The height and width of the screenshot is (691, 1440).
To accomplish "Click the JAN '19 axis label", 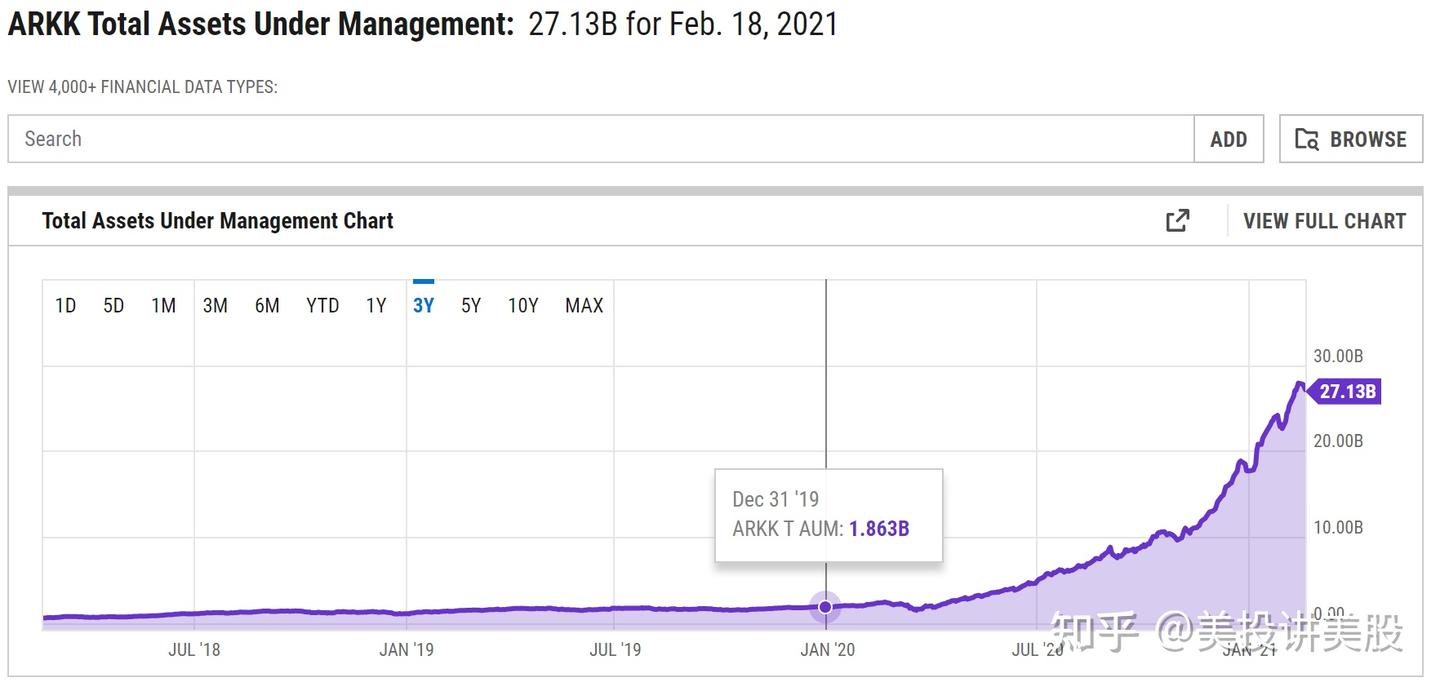I will (x=407, y=650).
